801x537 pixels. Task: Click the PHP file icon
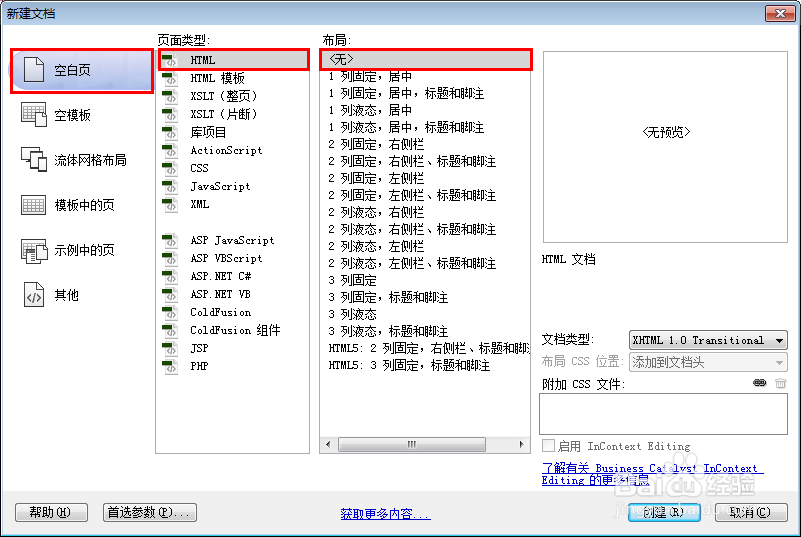pos(170,366)
